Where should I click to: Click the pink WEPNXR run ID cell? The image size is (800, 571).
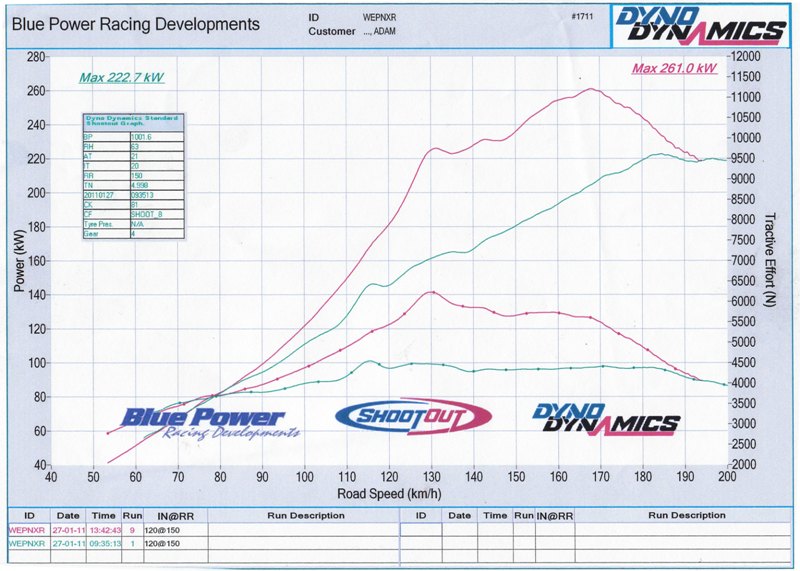pos(28,530)
